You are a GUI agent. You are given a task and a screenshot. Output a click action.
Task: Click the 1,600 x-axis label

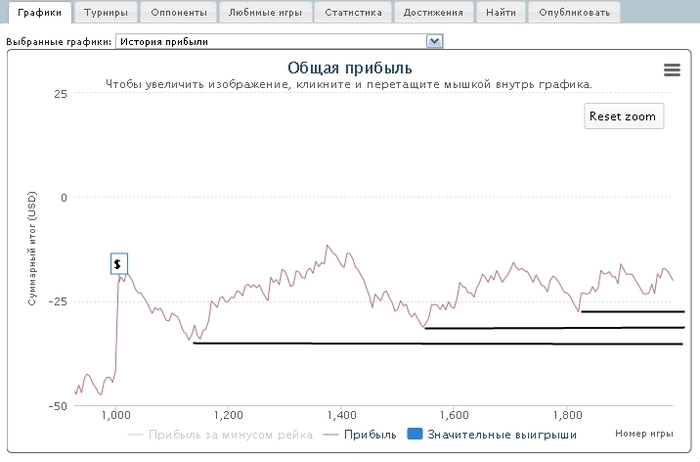click(x=454, y=415)
